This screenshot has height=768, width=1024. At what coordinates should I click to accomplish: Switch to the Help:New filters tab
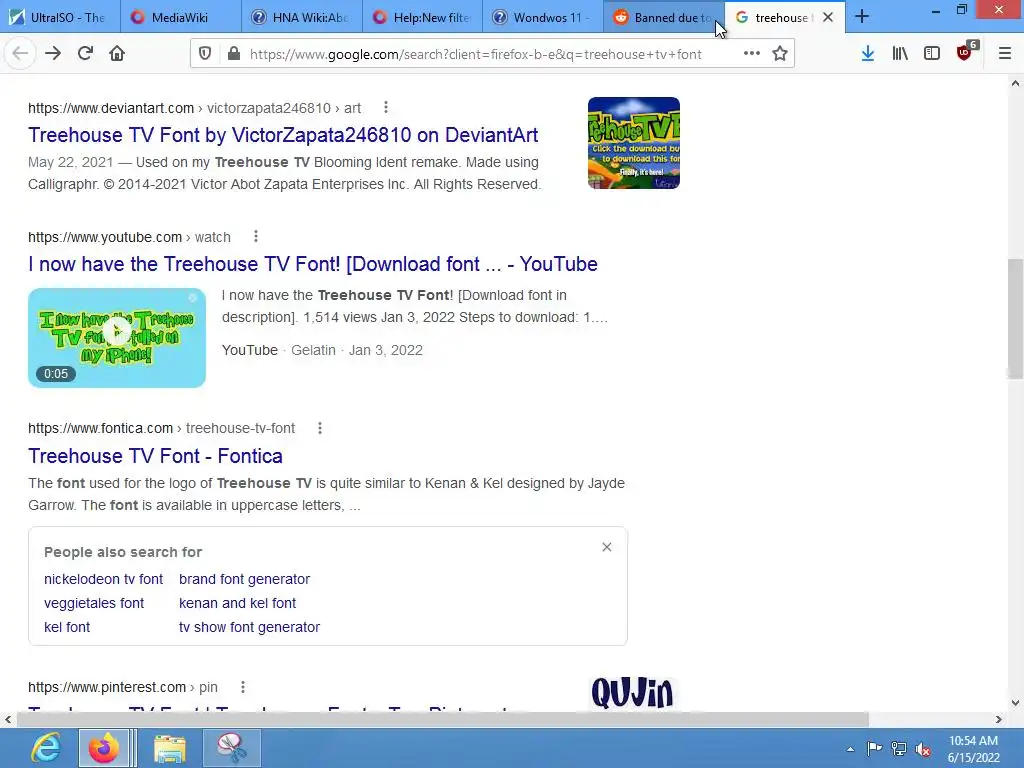click(x=423, y=17)
